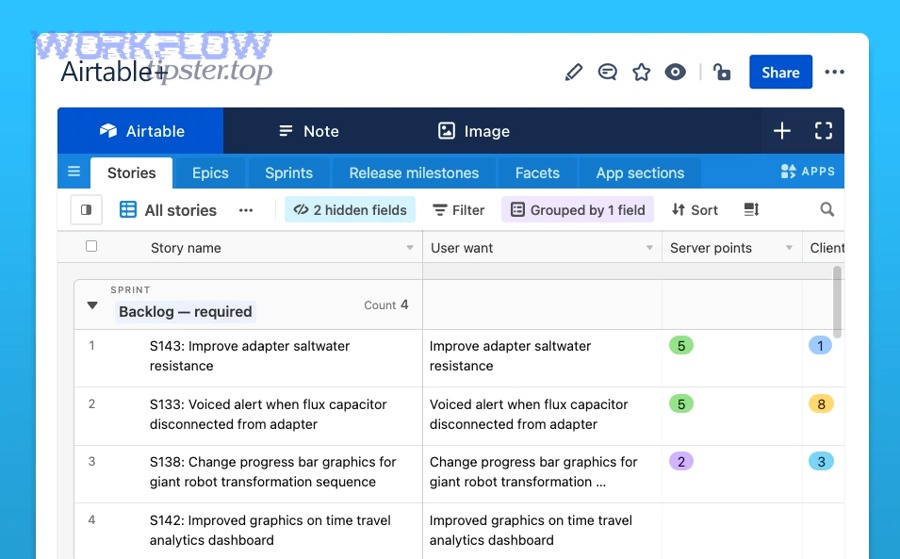Select the Epics table tab
The height and width of the screenshot is (559, 900).
coord(210,173)
